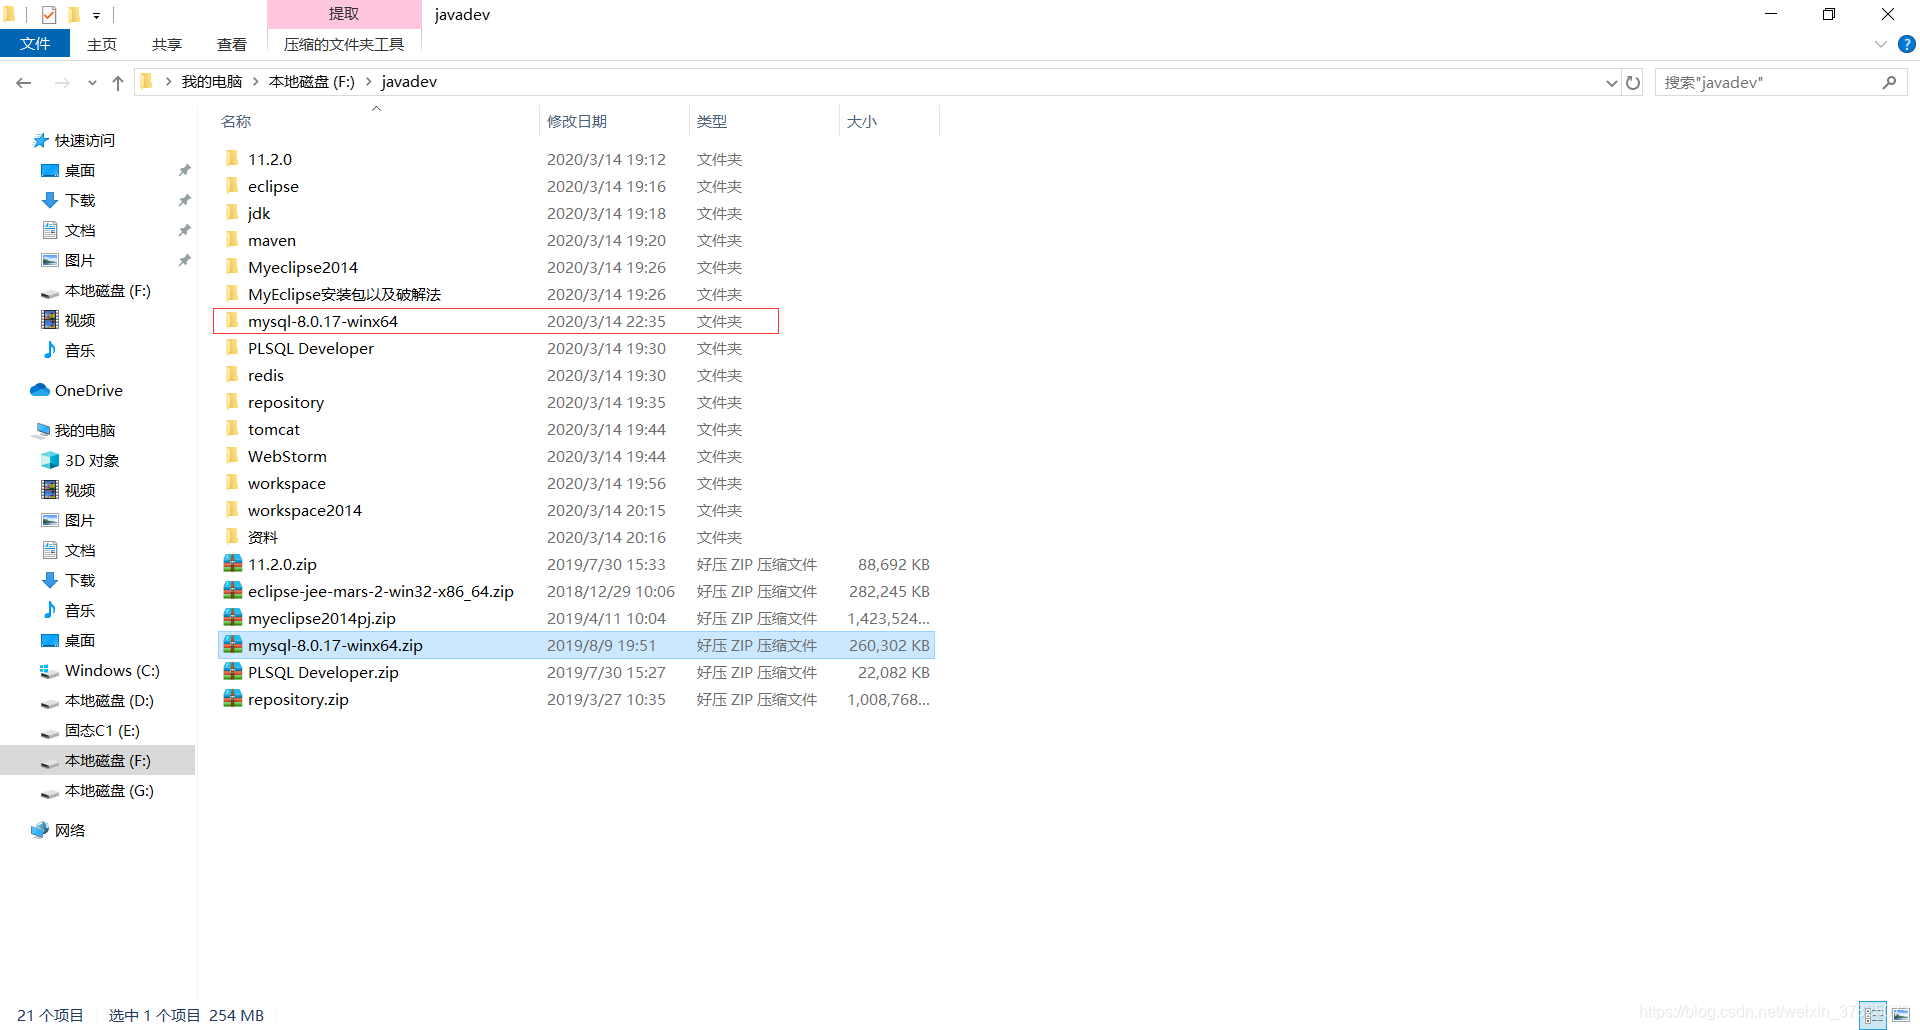The image size is (1920, 1030).
Task: Select 本地磁盘 (D:) in the sidebar
Action: (108, 700)
